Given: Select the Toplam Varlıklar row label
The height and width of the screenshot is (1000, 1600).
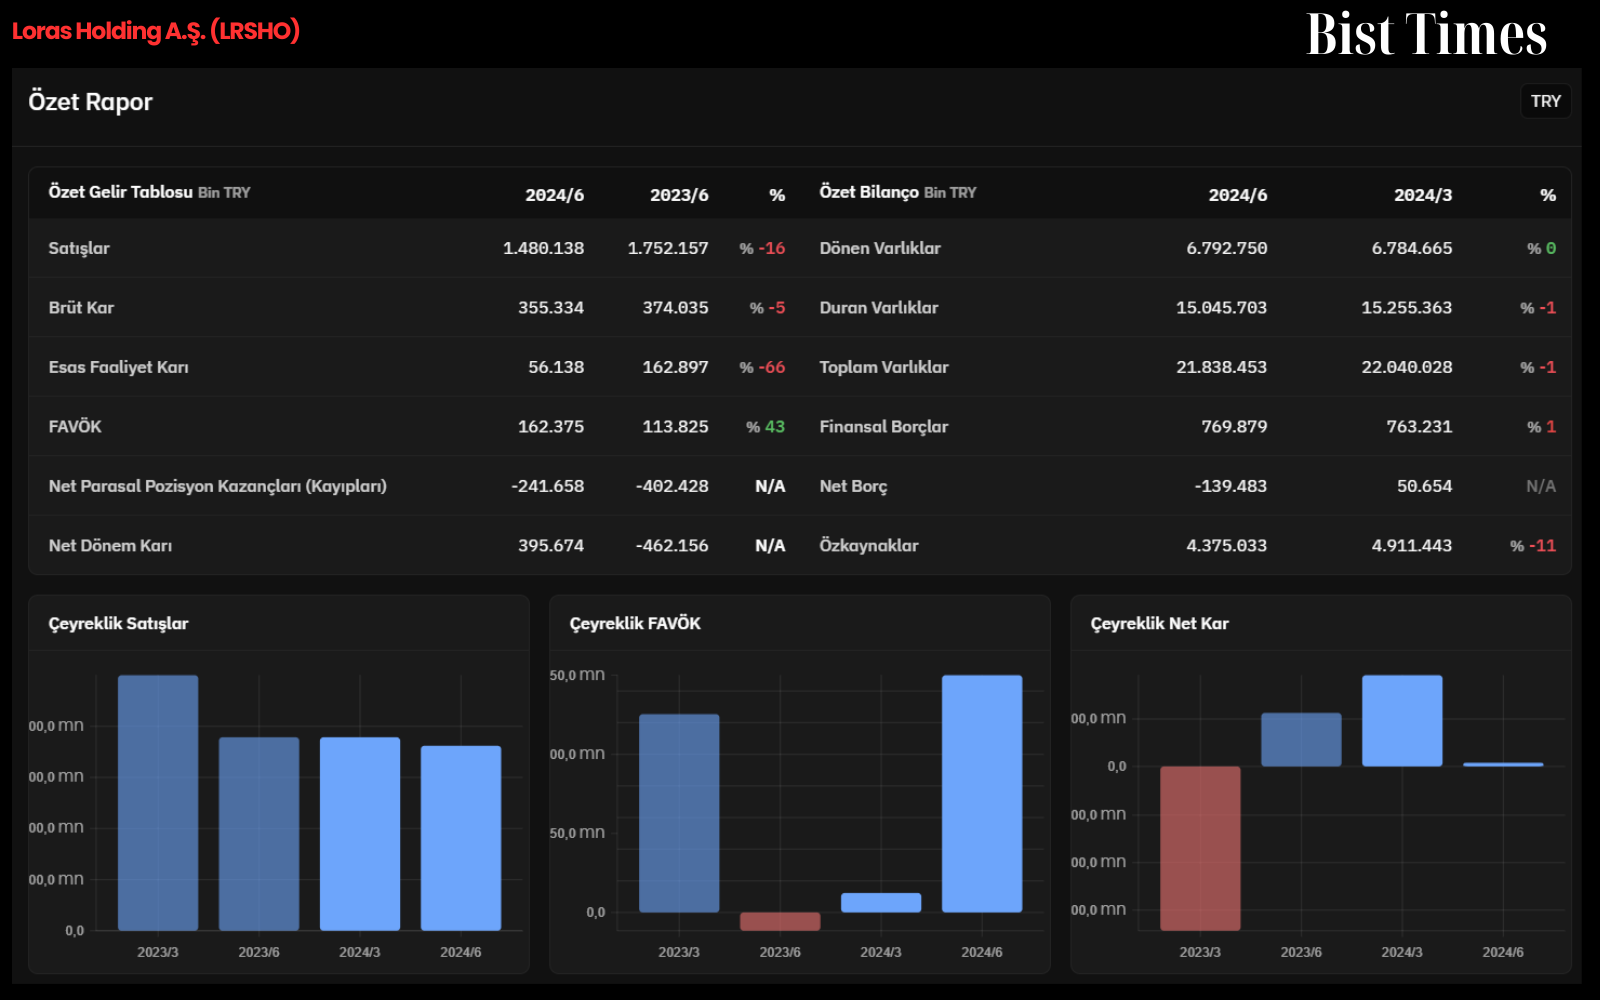Looking at the screenshot, I should (884, 367).
